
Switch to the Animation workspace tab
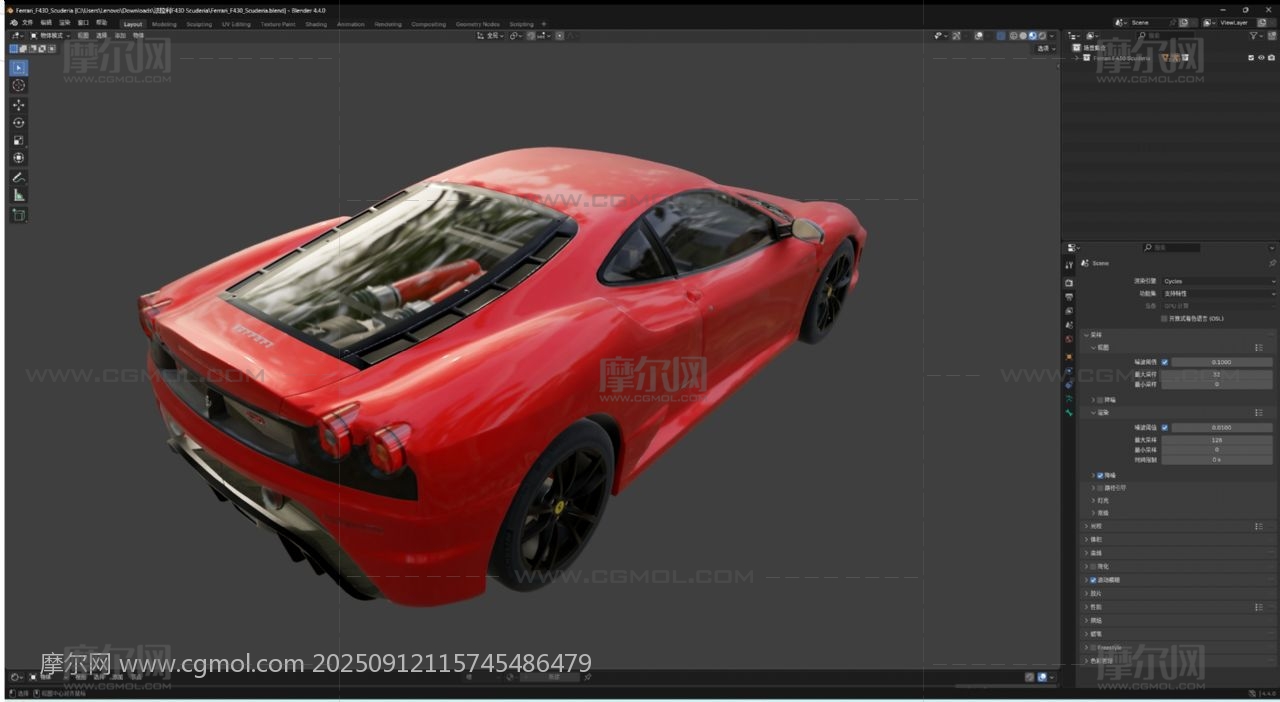coord(351,24)
